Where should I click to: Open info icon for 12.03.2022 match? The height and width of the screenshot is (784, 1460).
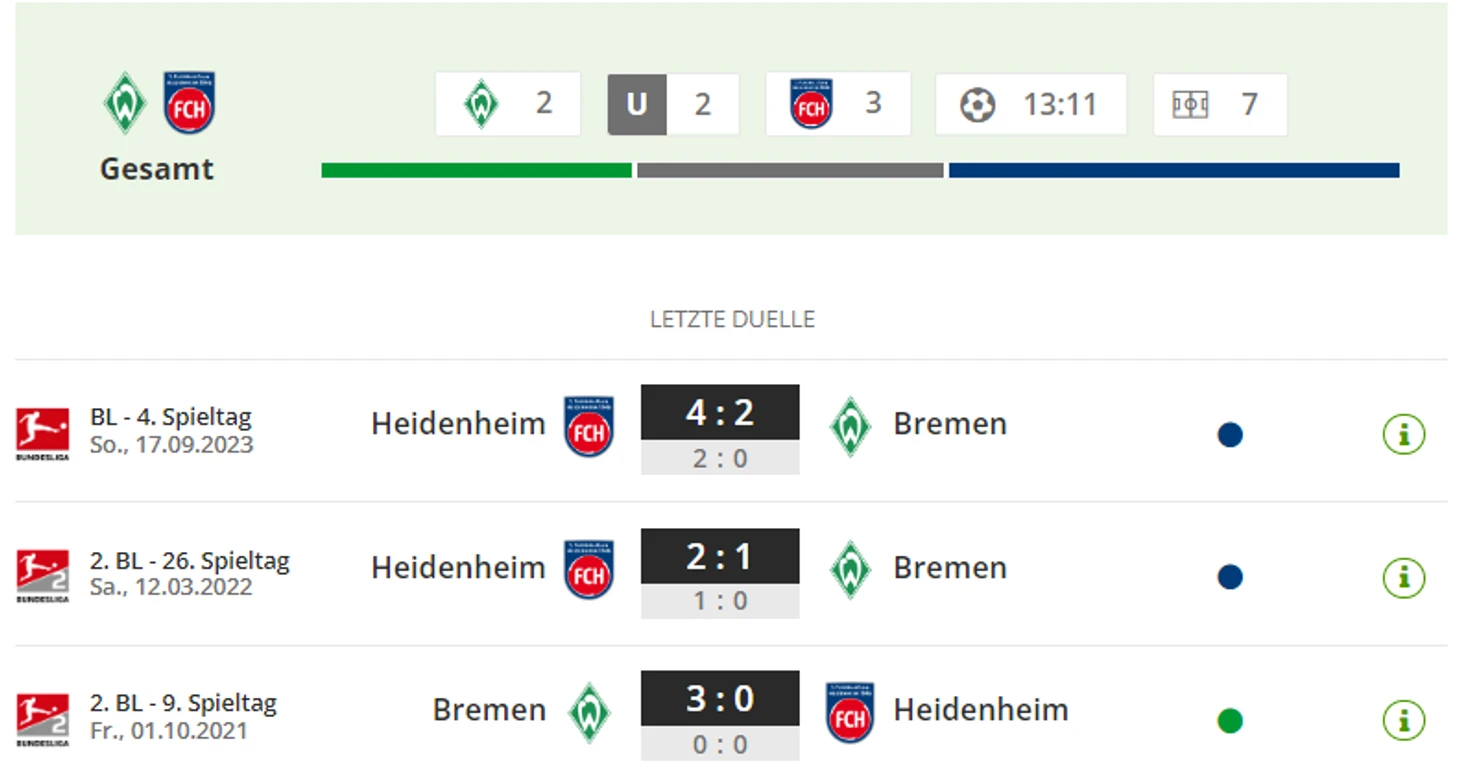pyautogui.click(x=1403, y=578)
